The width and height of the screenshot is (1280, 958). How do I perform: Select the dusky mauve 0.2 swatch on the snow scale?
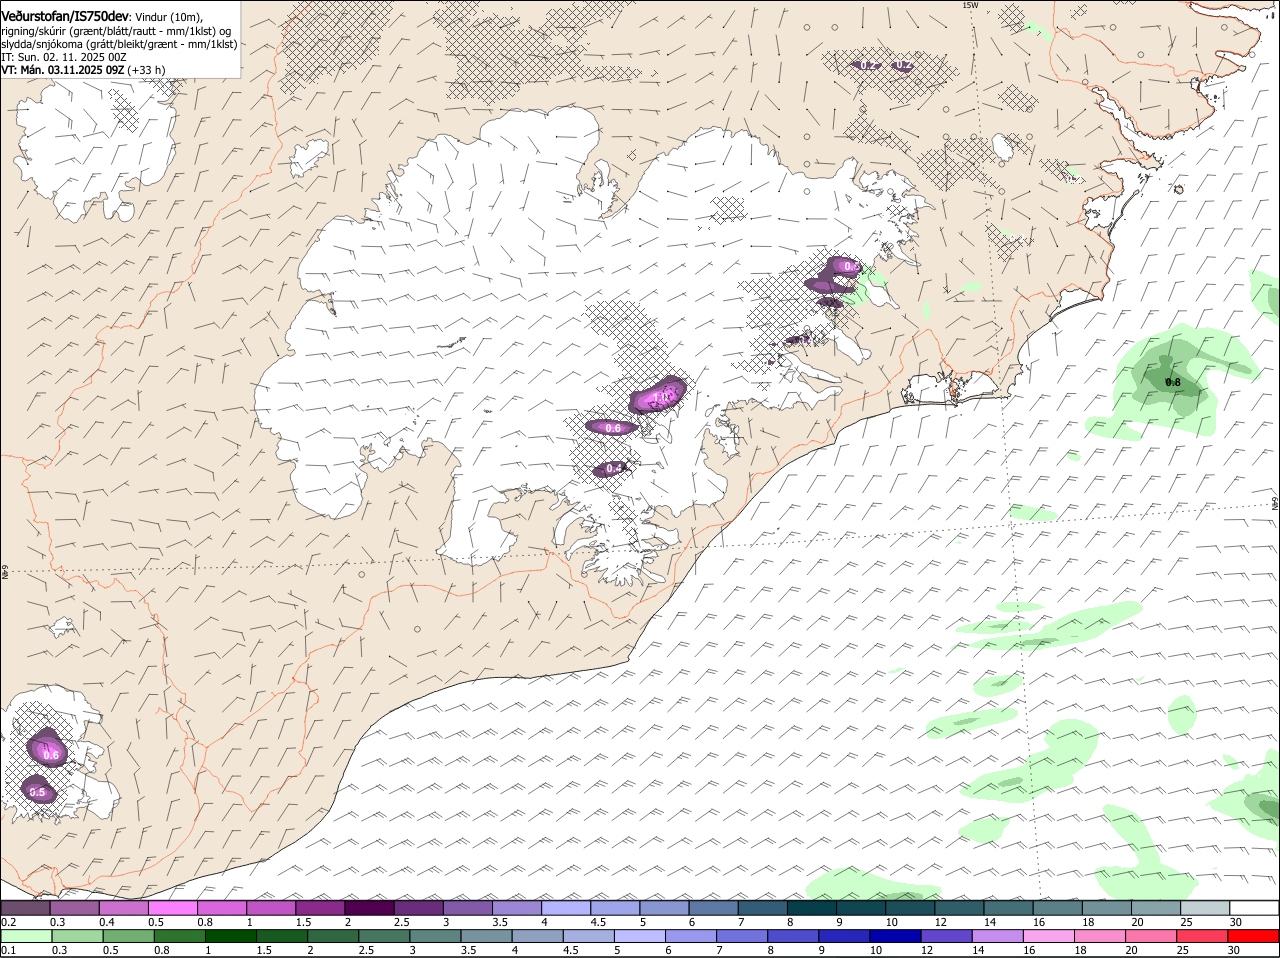(26, 908)
